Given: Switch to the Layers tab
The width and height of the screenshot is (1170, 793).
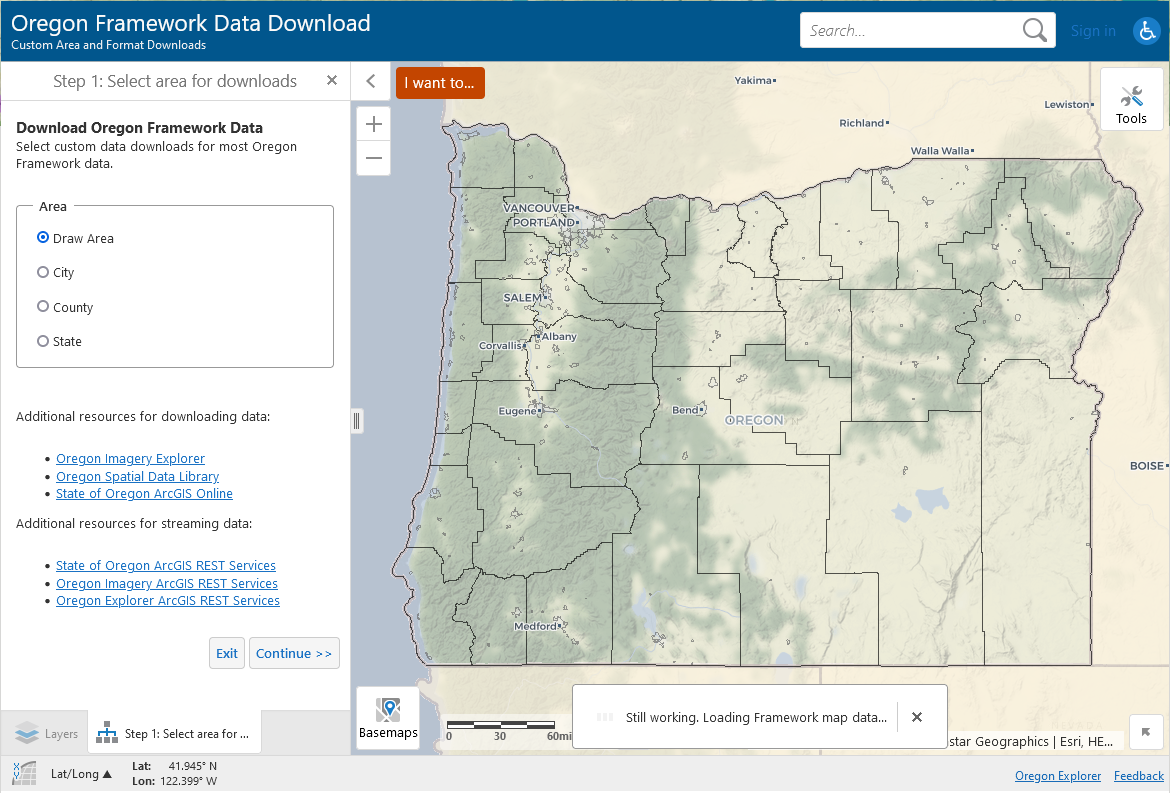Looking at the screenshot, I should click(x=44, y=733).
